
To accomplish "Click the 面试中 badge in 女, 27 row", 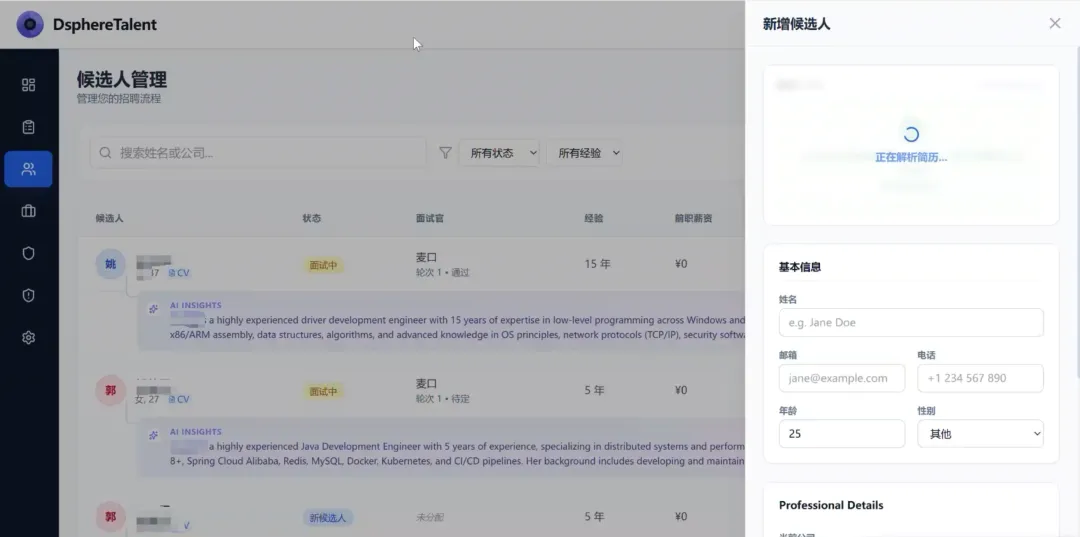I will point(323,391).
